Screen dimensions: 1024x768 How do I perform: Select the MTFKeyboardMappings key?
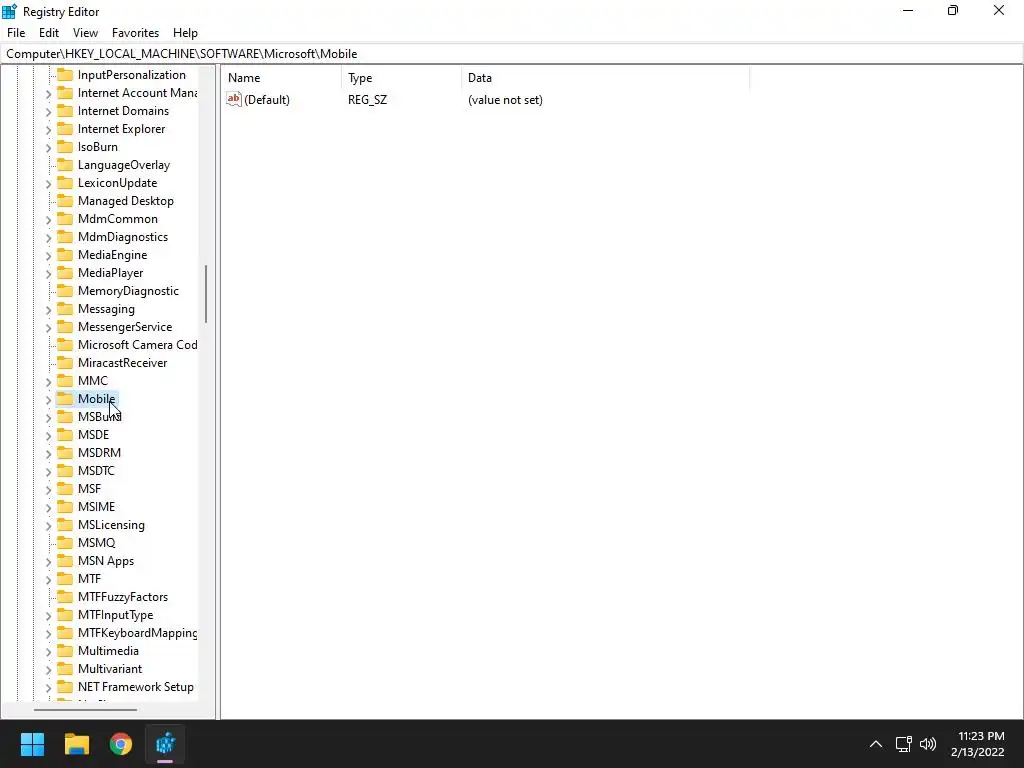[x=137, y=632]
